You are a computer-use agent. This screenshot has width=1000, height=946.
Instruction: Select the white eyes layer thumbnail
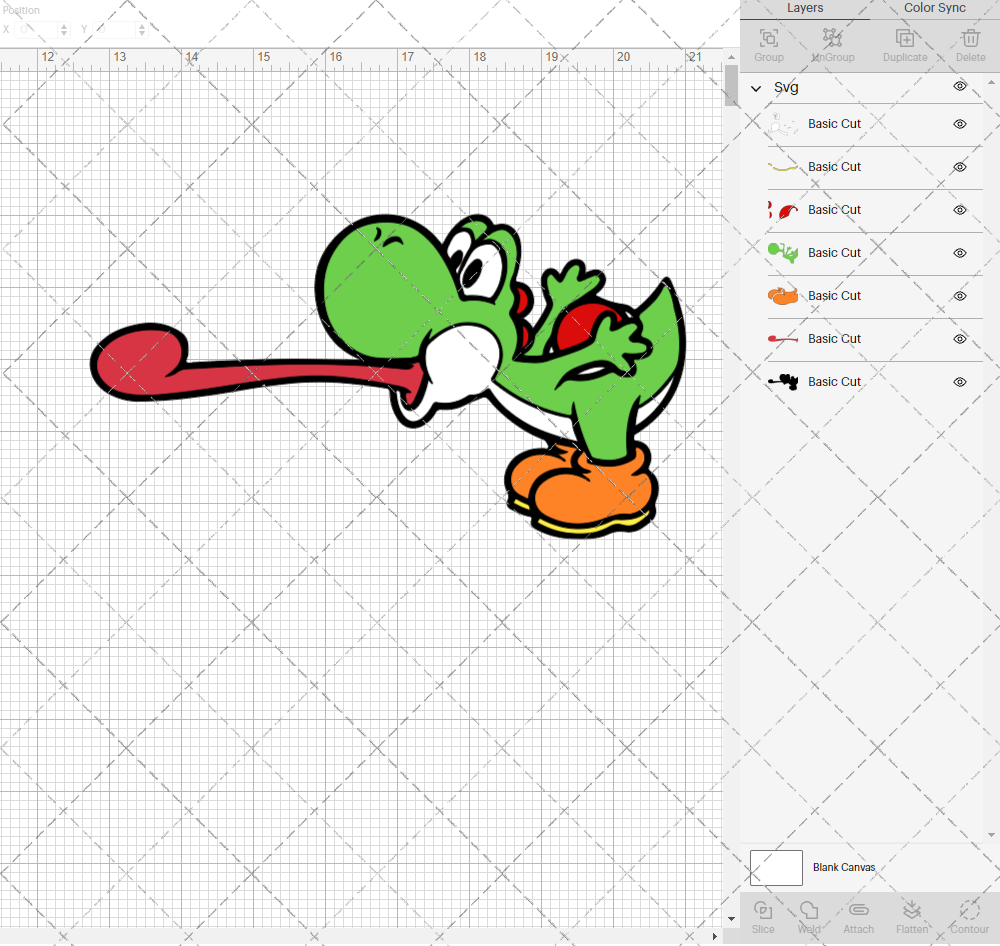point(783,124)
